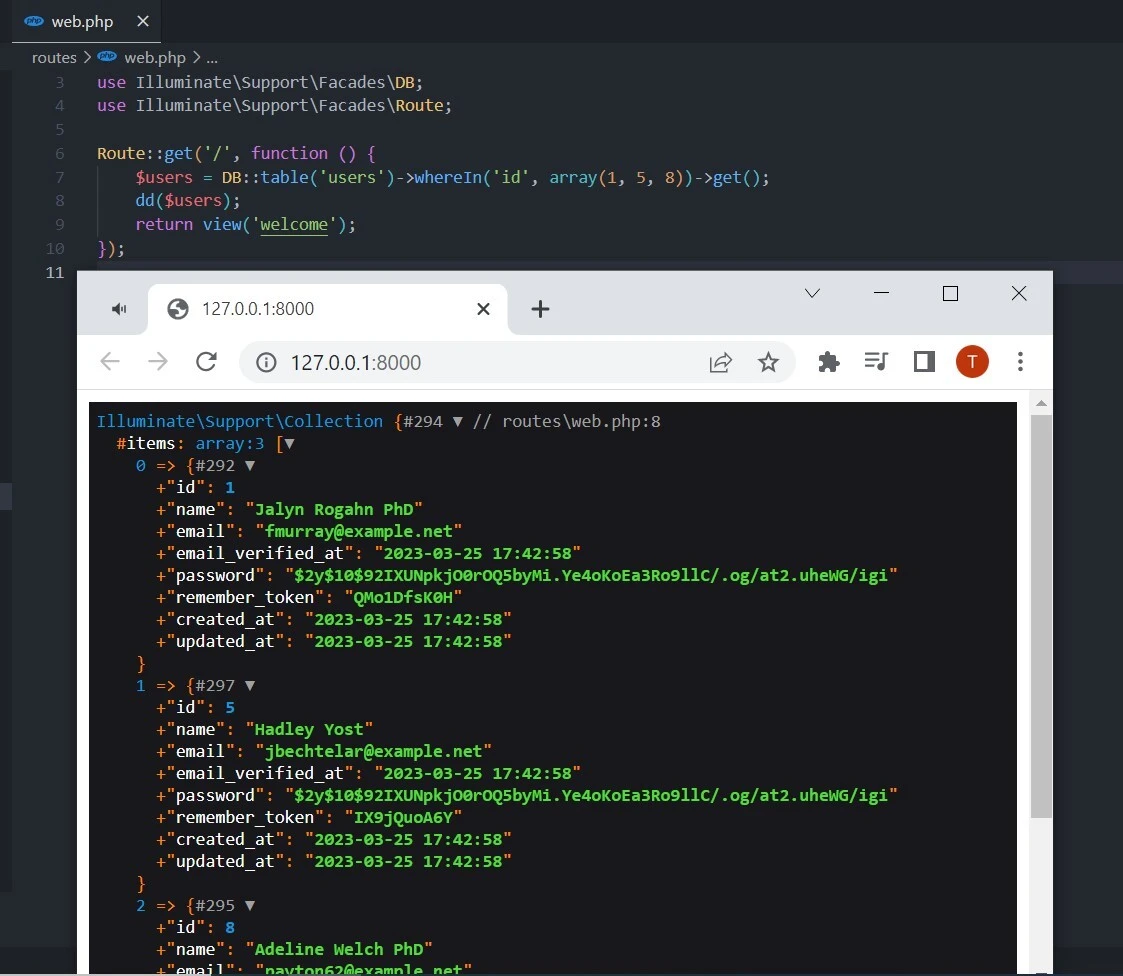Collapse the Collection #294 dump arrow
Screen dimensions: 1123x976
pos(458,422)
